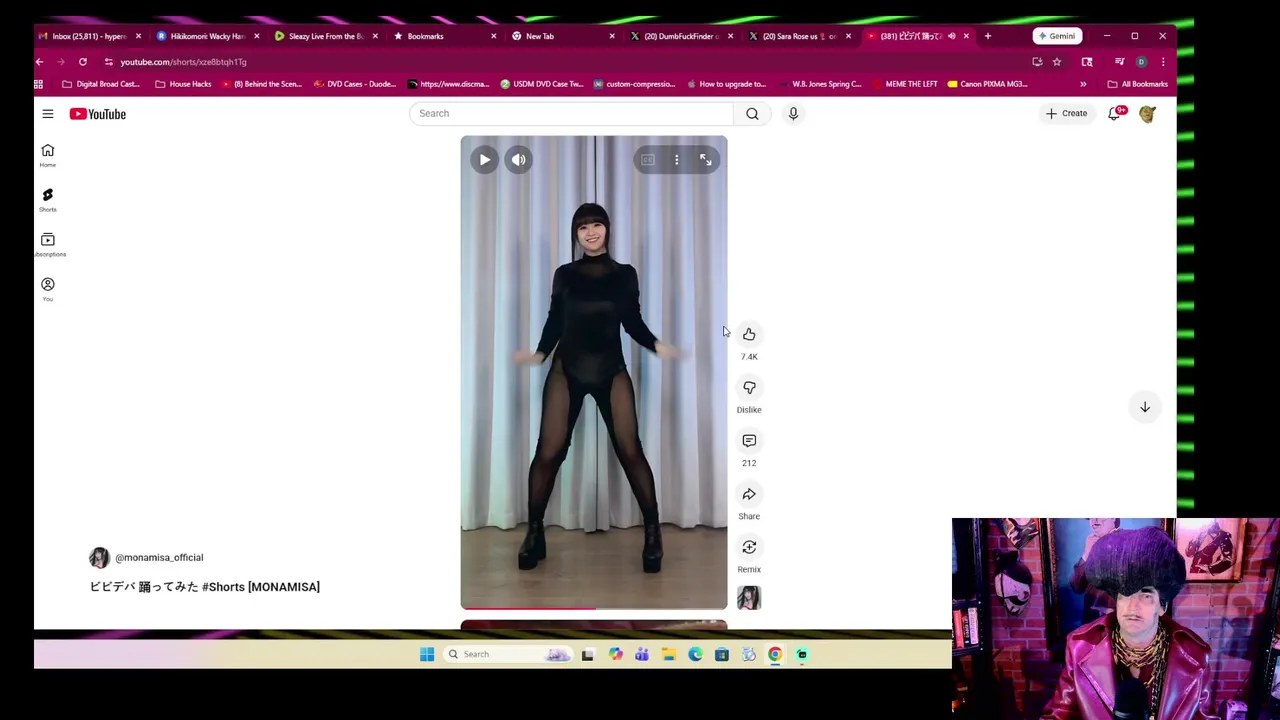Open Microsoft Store from the taskbar
This screenshot has width=1280, height=720.
[722, 654]
